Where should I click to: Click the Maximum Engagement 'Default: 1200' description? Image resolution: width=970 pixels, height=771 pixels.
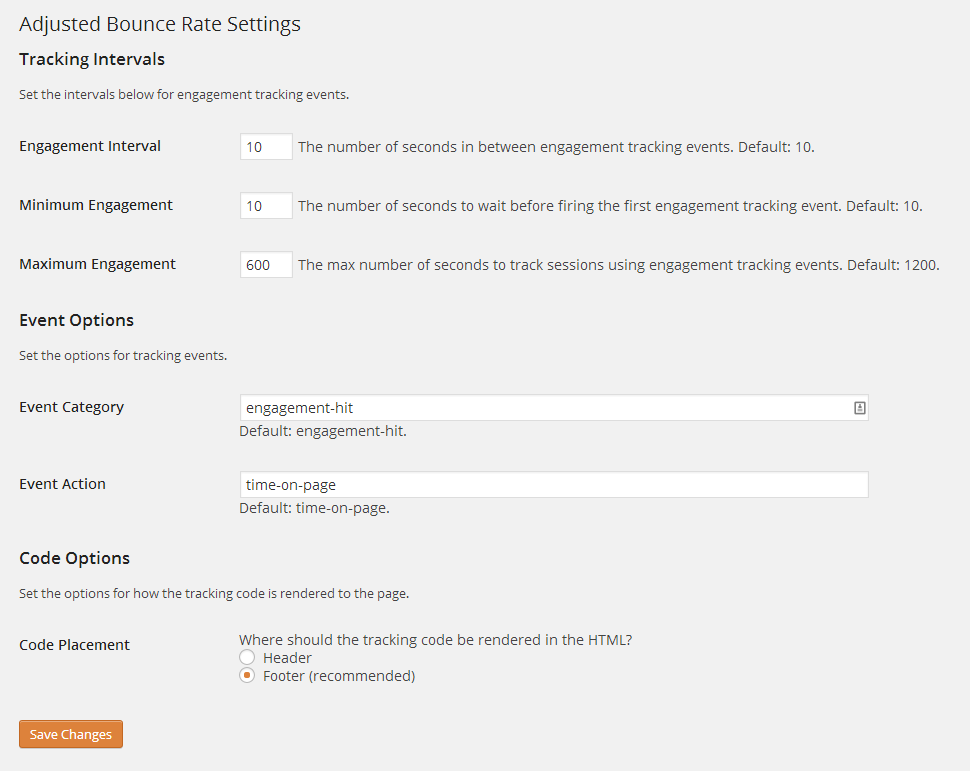(619, 265)
